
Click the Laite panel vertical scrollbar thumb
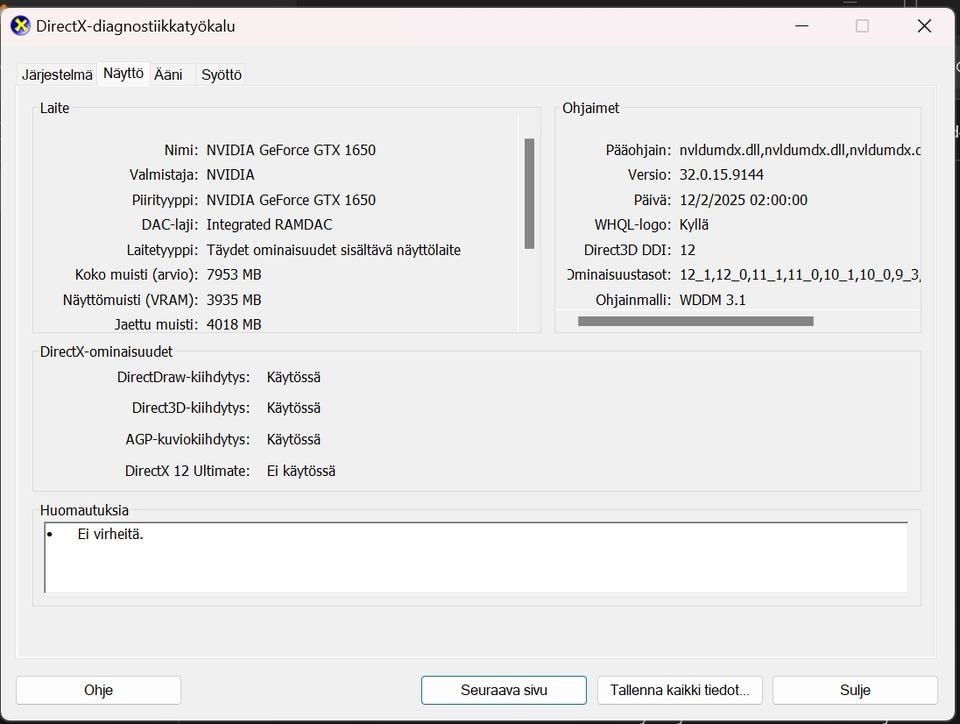point(530,193)
